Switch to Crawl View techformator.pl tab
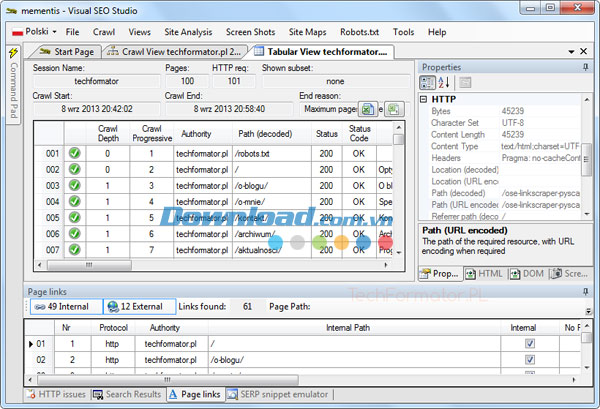600x409 pixels. tap(174, 52)
